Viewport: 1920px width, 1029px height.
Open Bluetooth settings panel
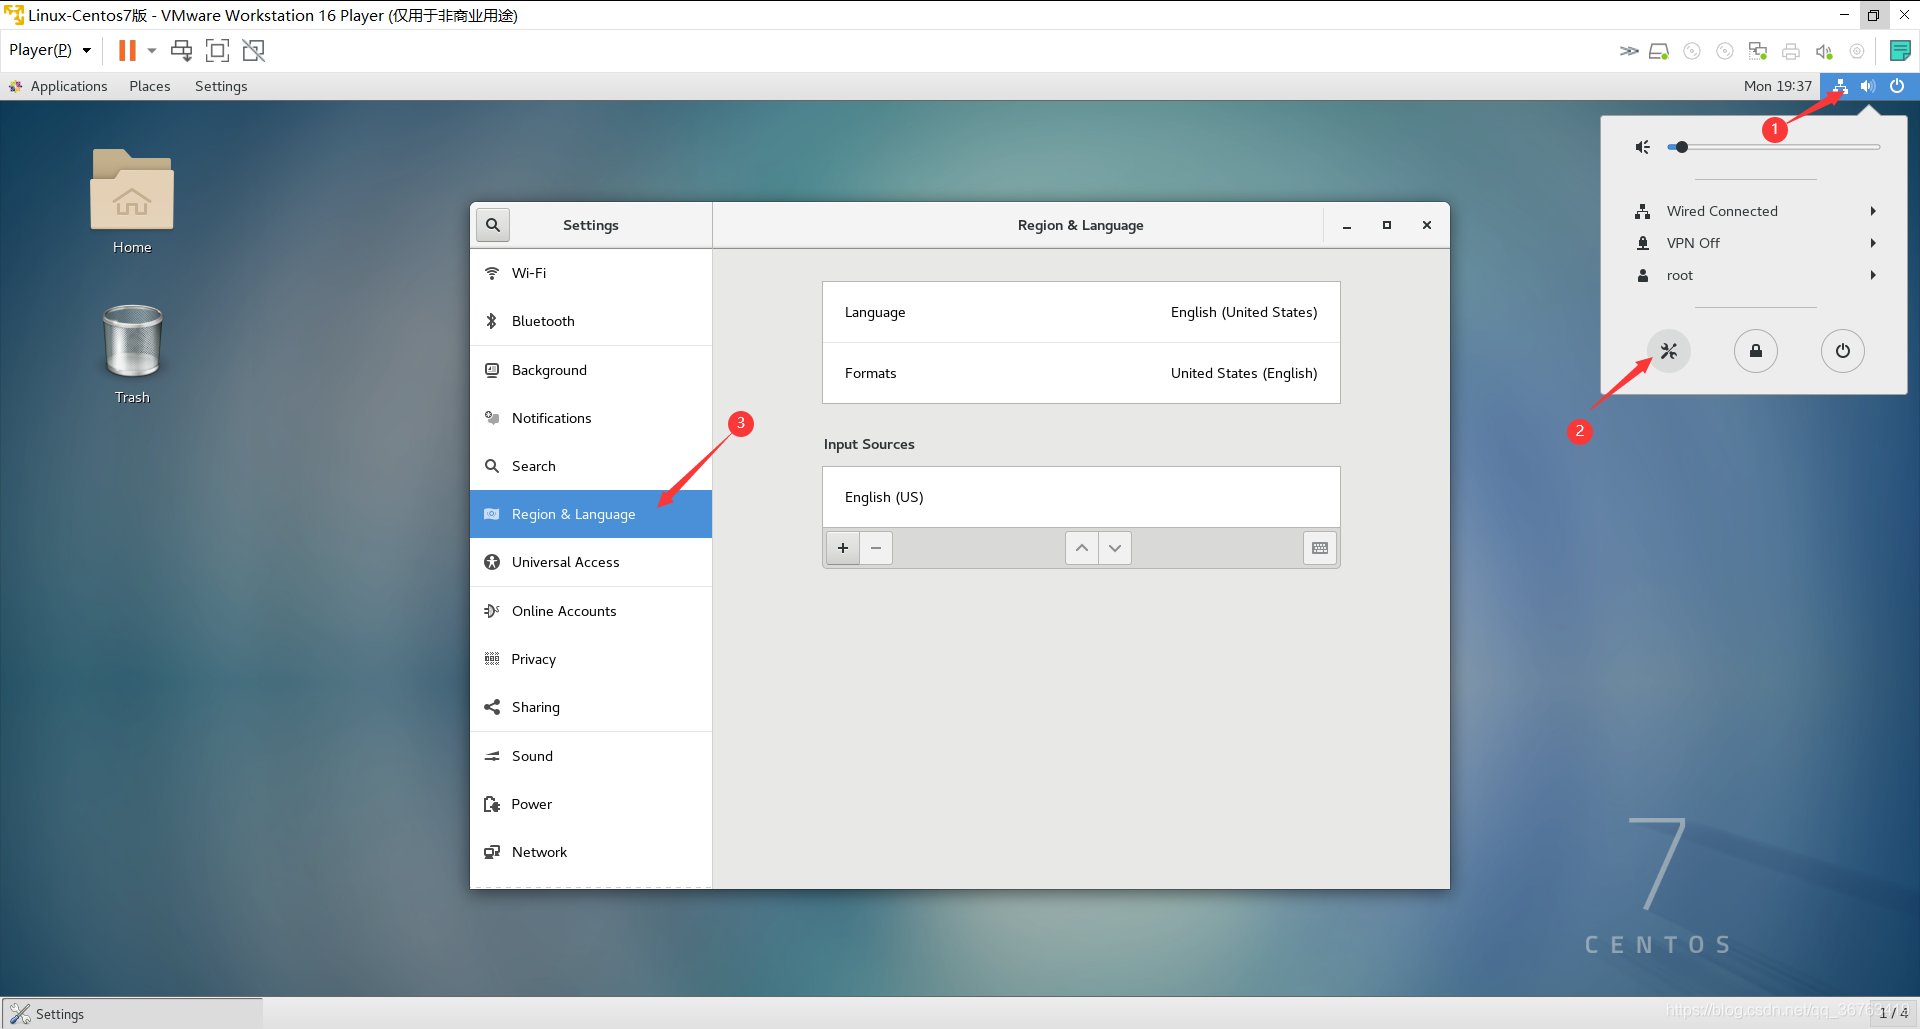591,321
